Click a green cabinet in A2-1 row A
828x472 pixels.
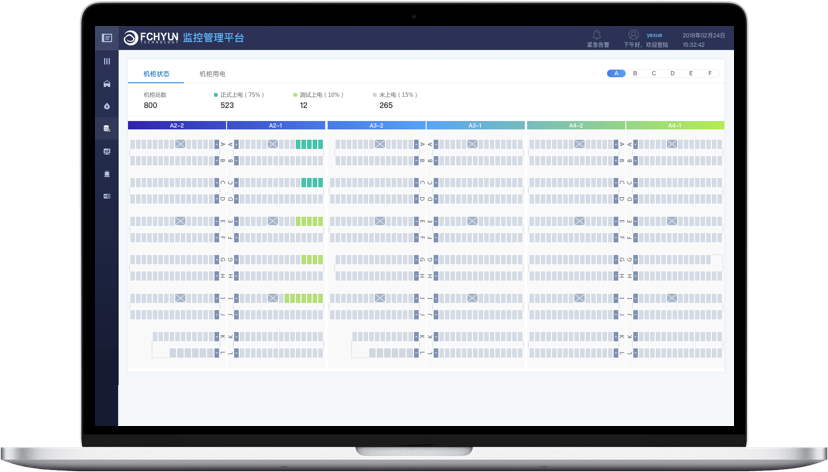pos(309,144)
